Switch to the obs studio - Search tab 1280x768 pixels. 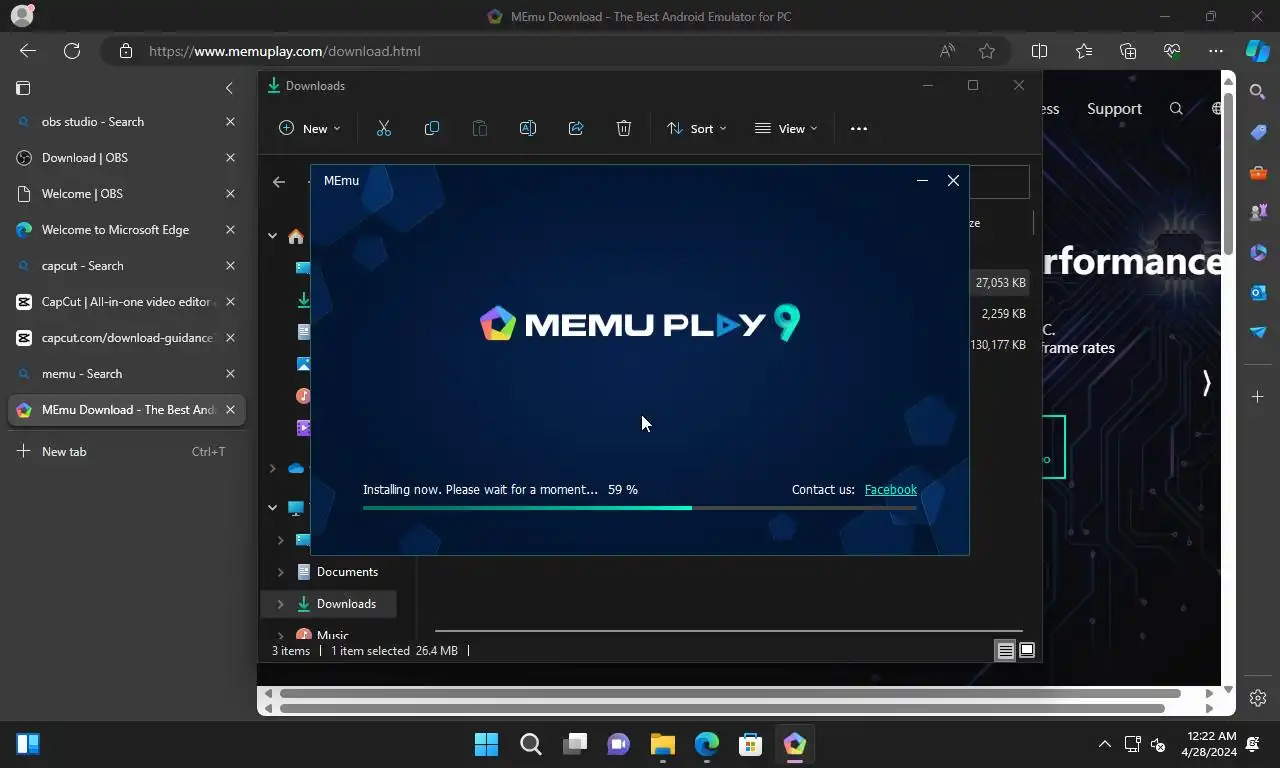pyautogui.click(x=126, y=122)
